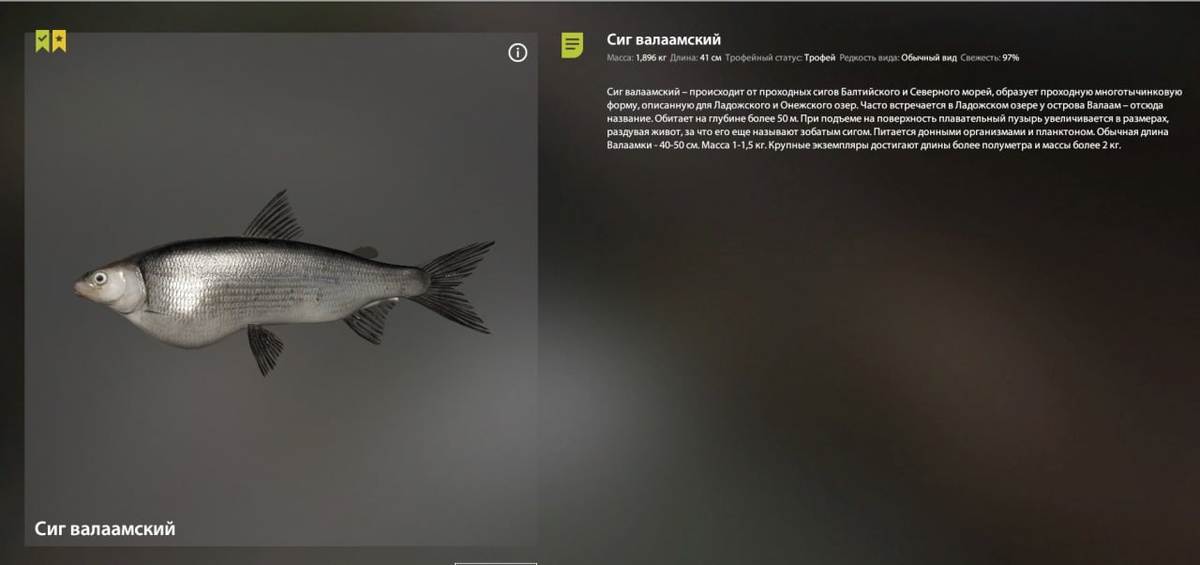The width and height of the screenshot is (1200, 565).
Task: Select the Сиг валаамский fish model
Action: (284, 283)
